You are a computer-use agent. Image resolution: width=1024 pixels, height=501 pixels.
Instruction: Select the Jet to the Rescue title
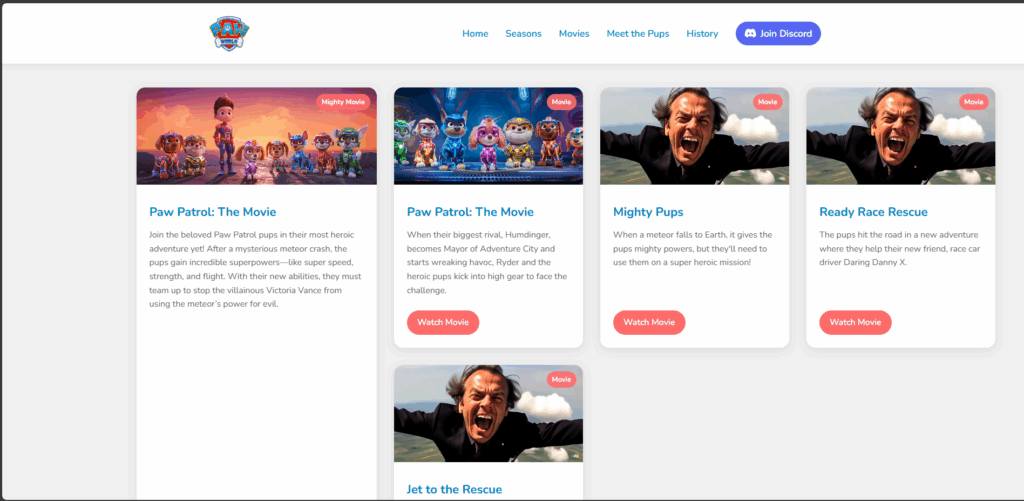[x=454, y=489]
